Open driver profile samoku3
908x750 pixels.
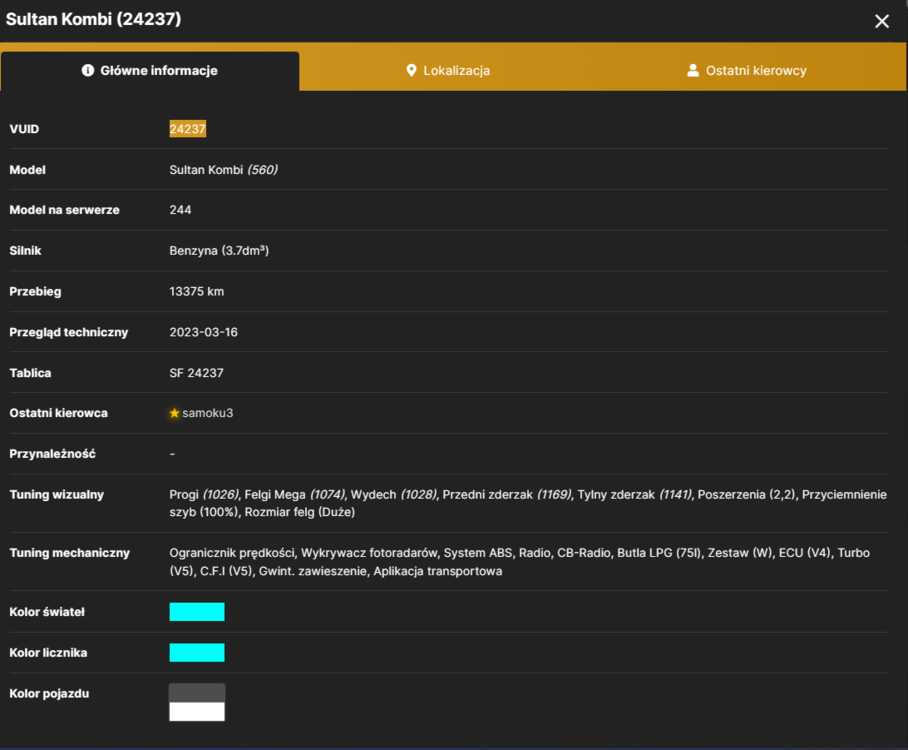207,413
